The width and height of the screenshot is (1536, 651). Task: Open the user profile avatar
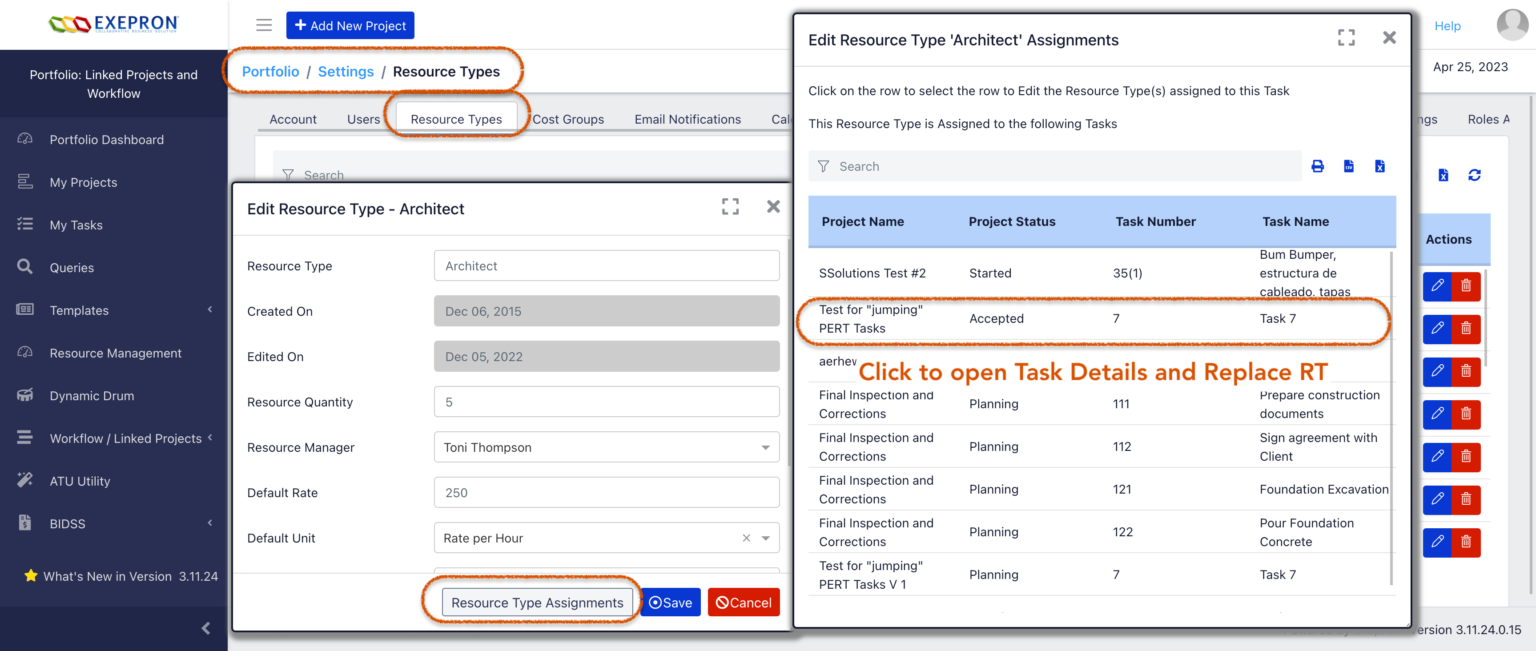pos(1514,26)
